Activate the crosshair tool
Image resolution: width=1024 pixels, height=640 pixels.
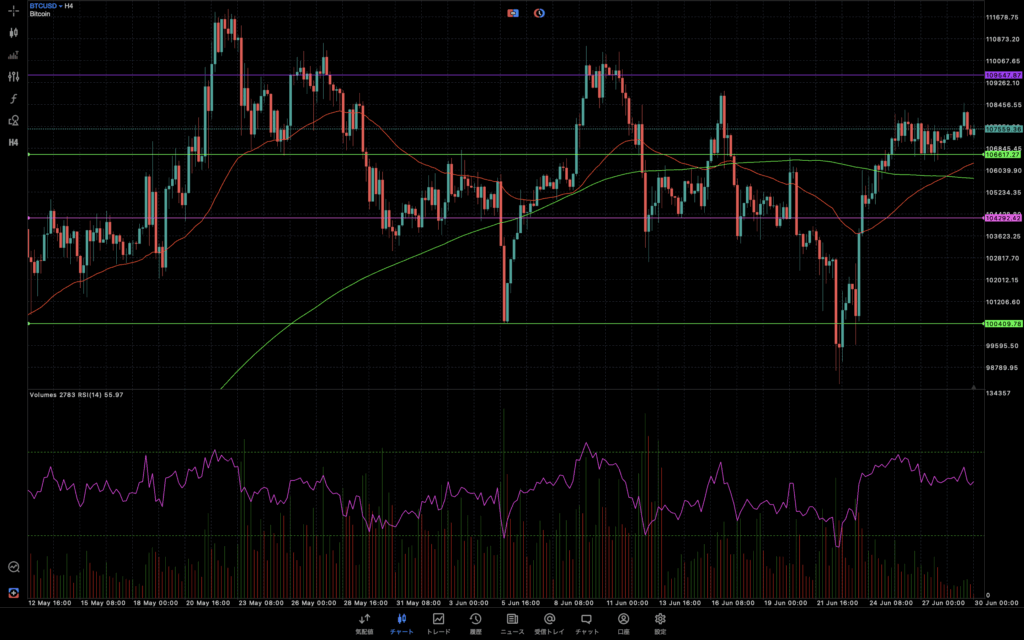tap(13, 10)
